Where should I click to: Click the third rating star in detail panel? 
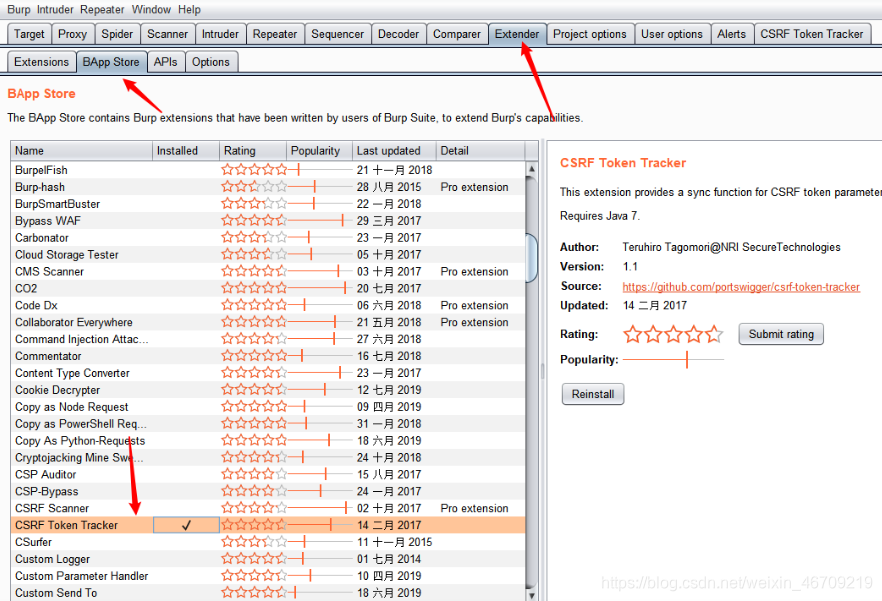coord(673,334)
